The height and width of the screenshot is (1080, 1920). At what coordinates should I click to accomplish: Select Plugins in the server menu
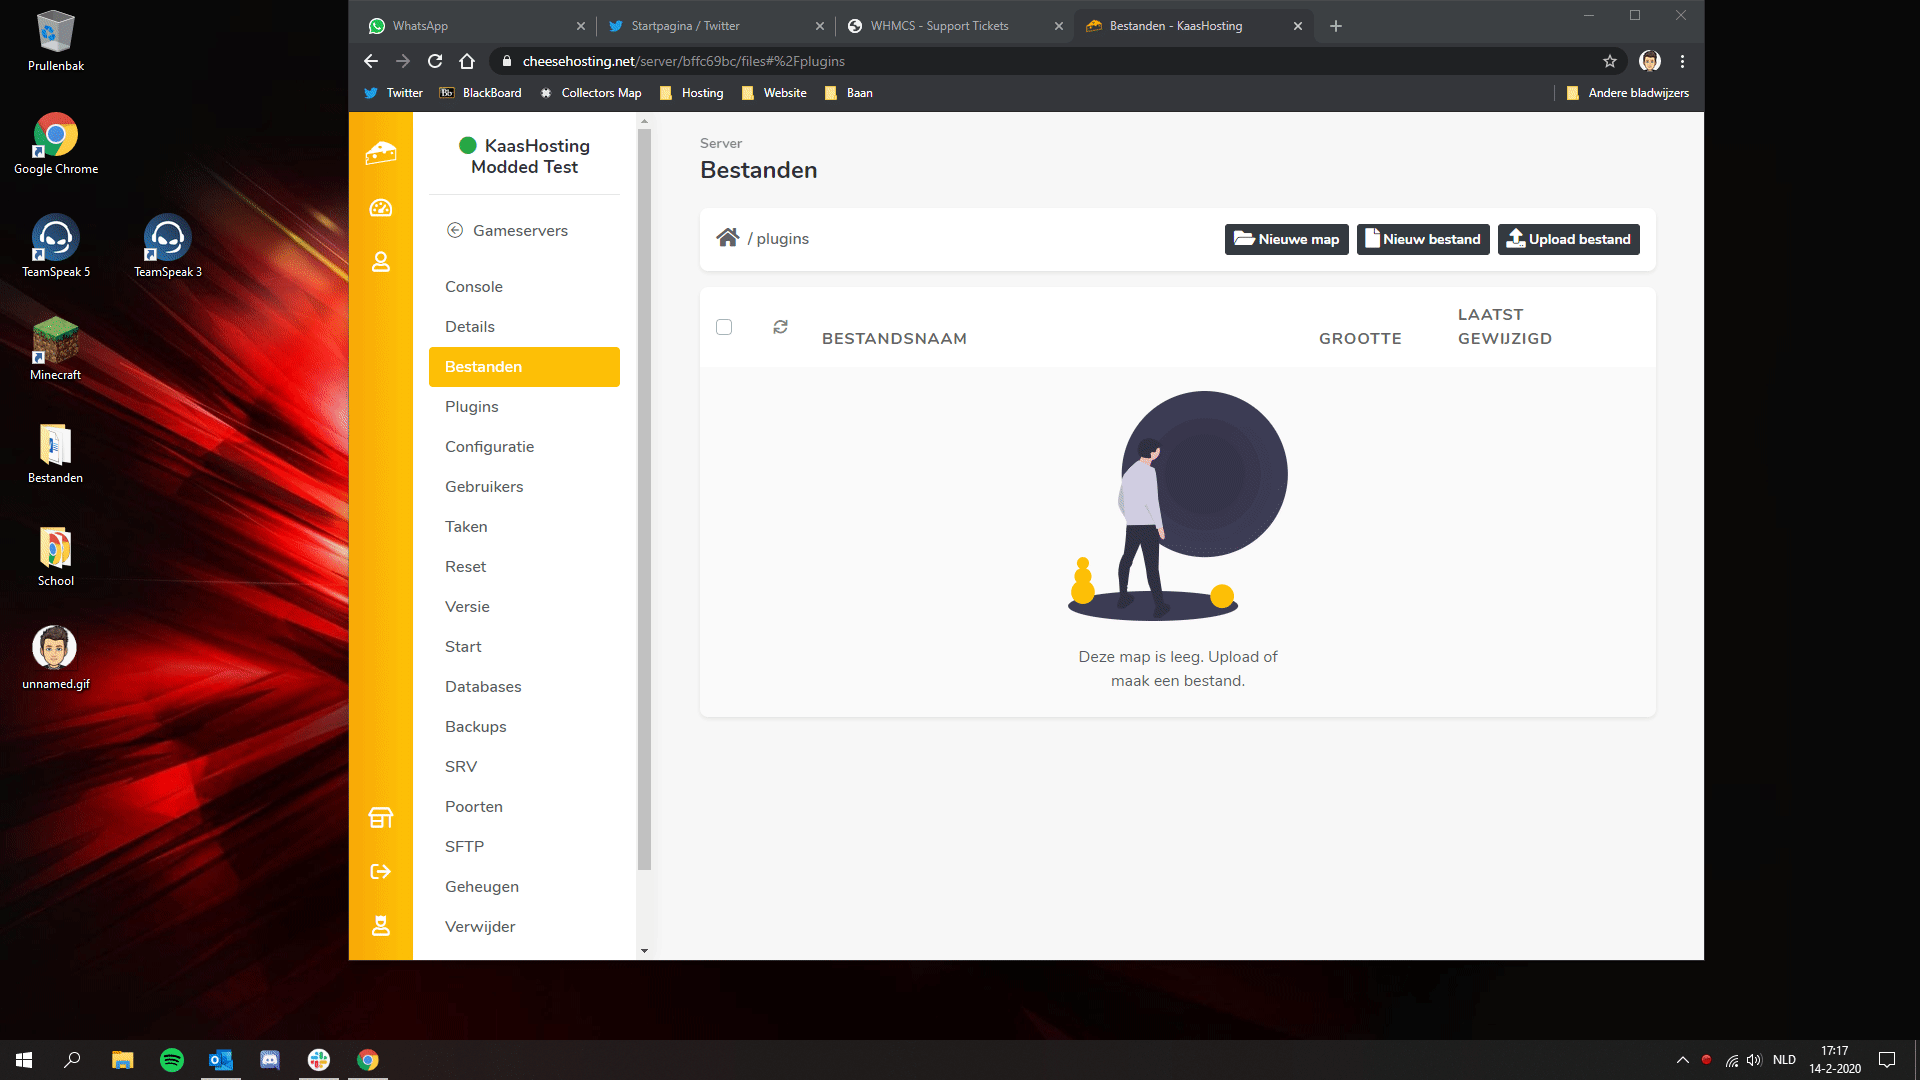pyautogui.click(x=472, y=407)
